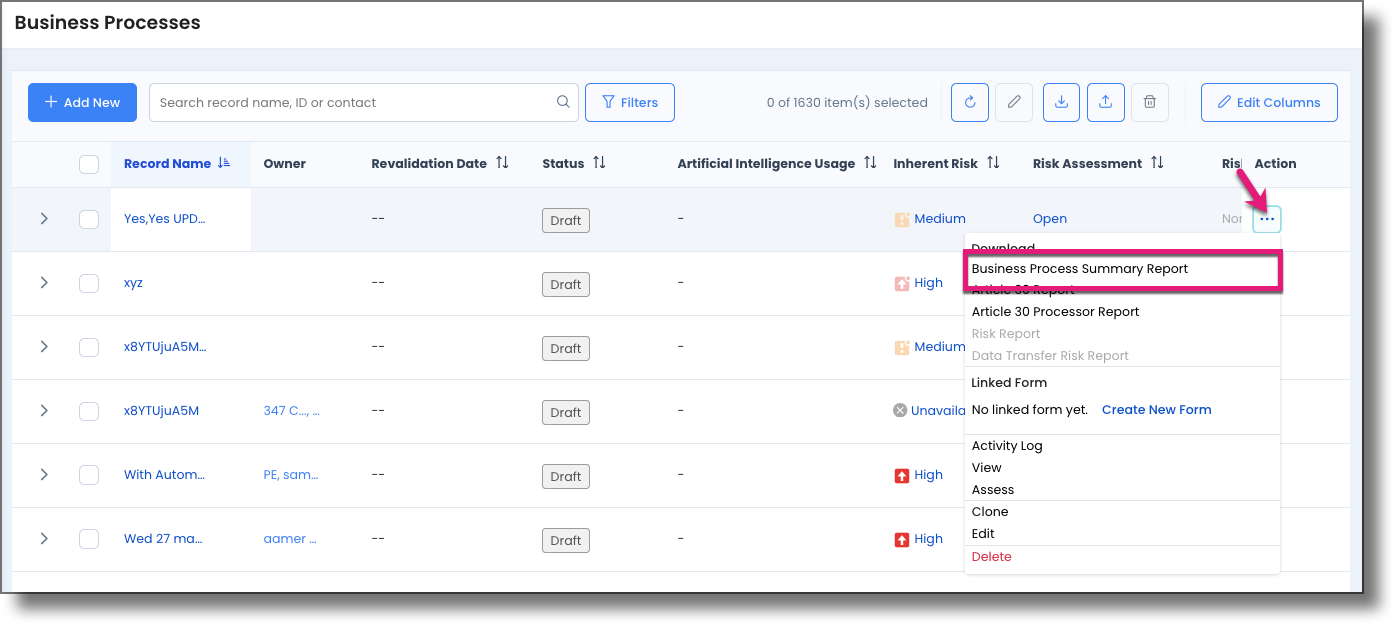Viewport: 1395px width, 625px height.
Task: Open the three-dots action menu for Yes,Yes UPD row
Action: tap(1267, 219)
